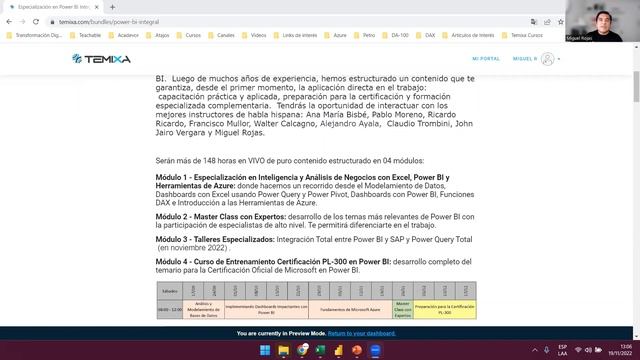The height and width of the screenshot is (360, 640).
Task: Click the padlock site info icon
Action: pyautogui.click(x=52, y=22)
